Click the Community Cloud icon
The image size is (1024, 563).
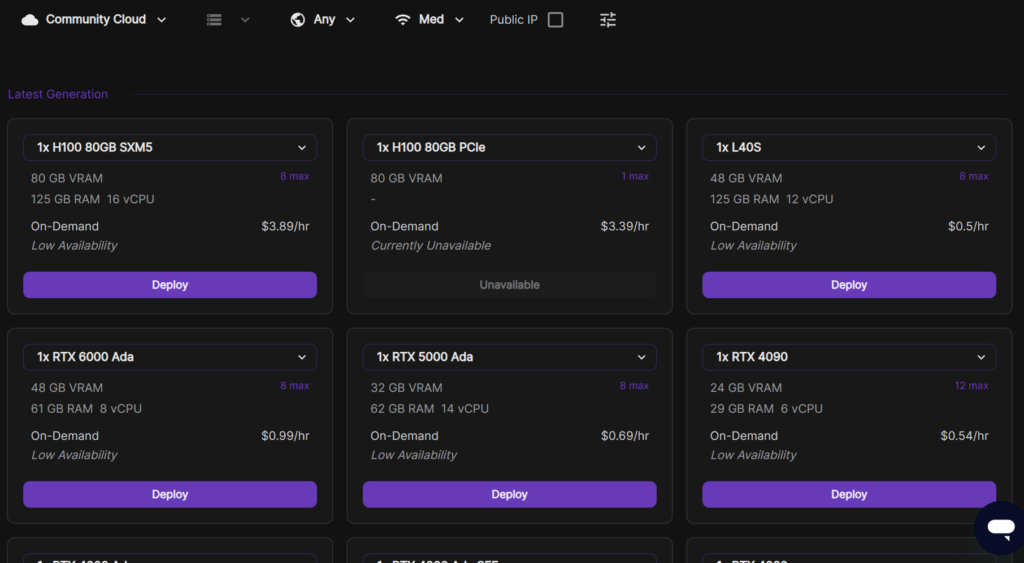click(30, 20)
